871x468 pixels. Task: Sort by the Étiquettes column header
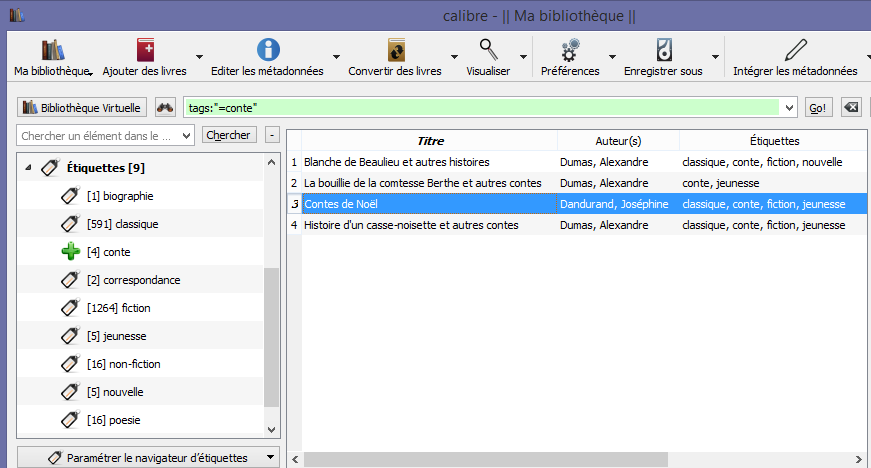click(x=773, y=141)
